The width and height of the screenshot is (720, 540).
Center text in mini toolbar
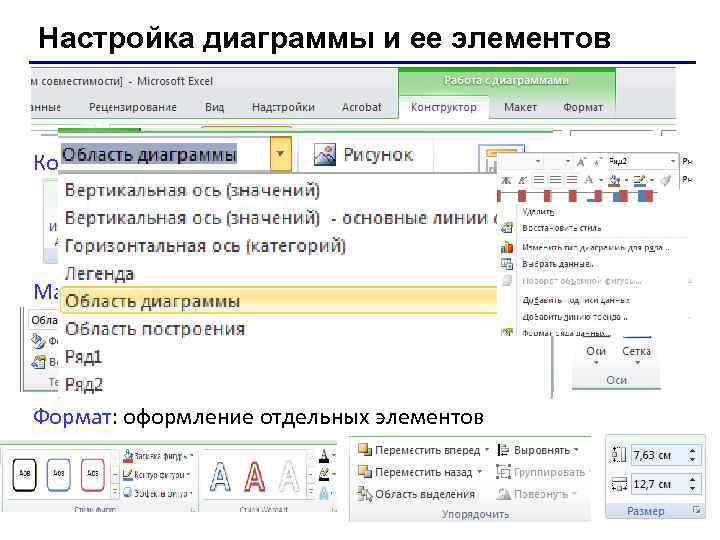(555, 180)
